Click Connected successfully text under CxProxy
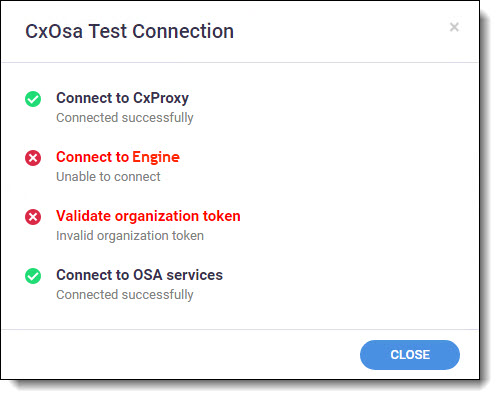The height and width of the screenshot is (400, 500). tap(125, 118)
